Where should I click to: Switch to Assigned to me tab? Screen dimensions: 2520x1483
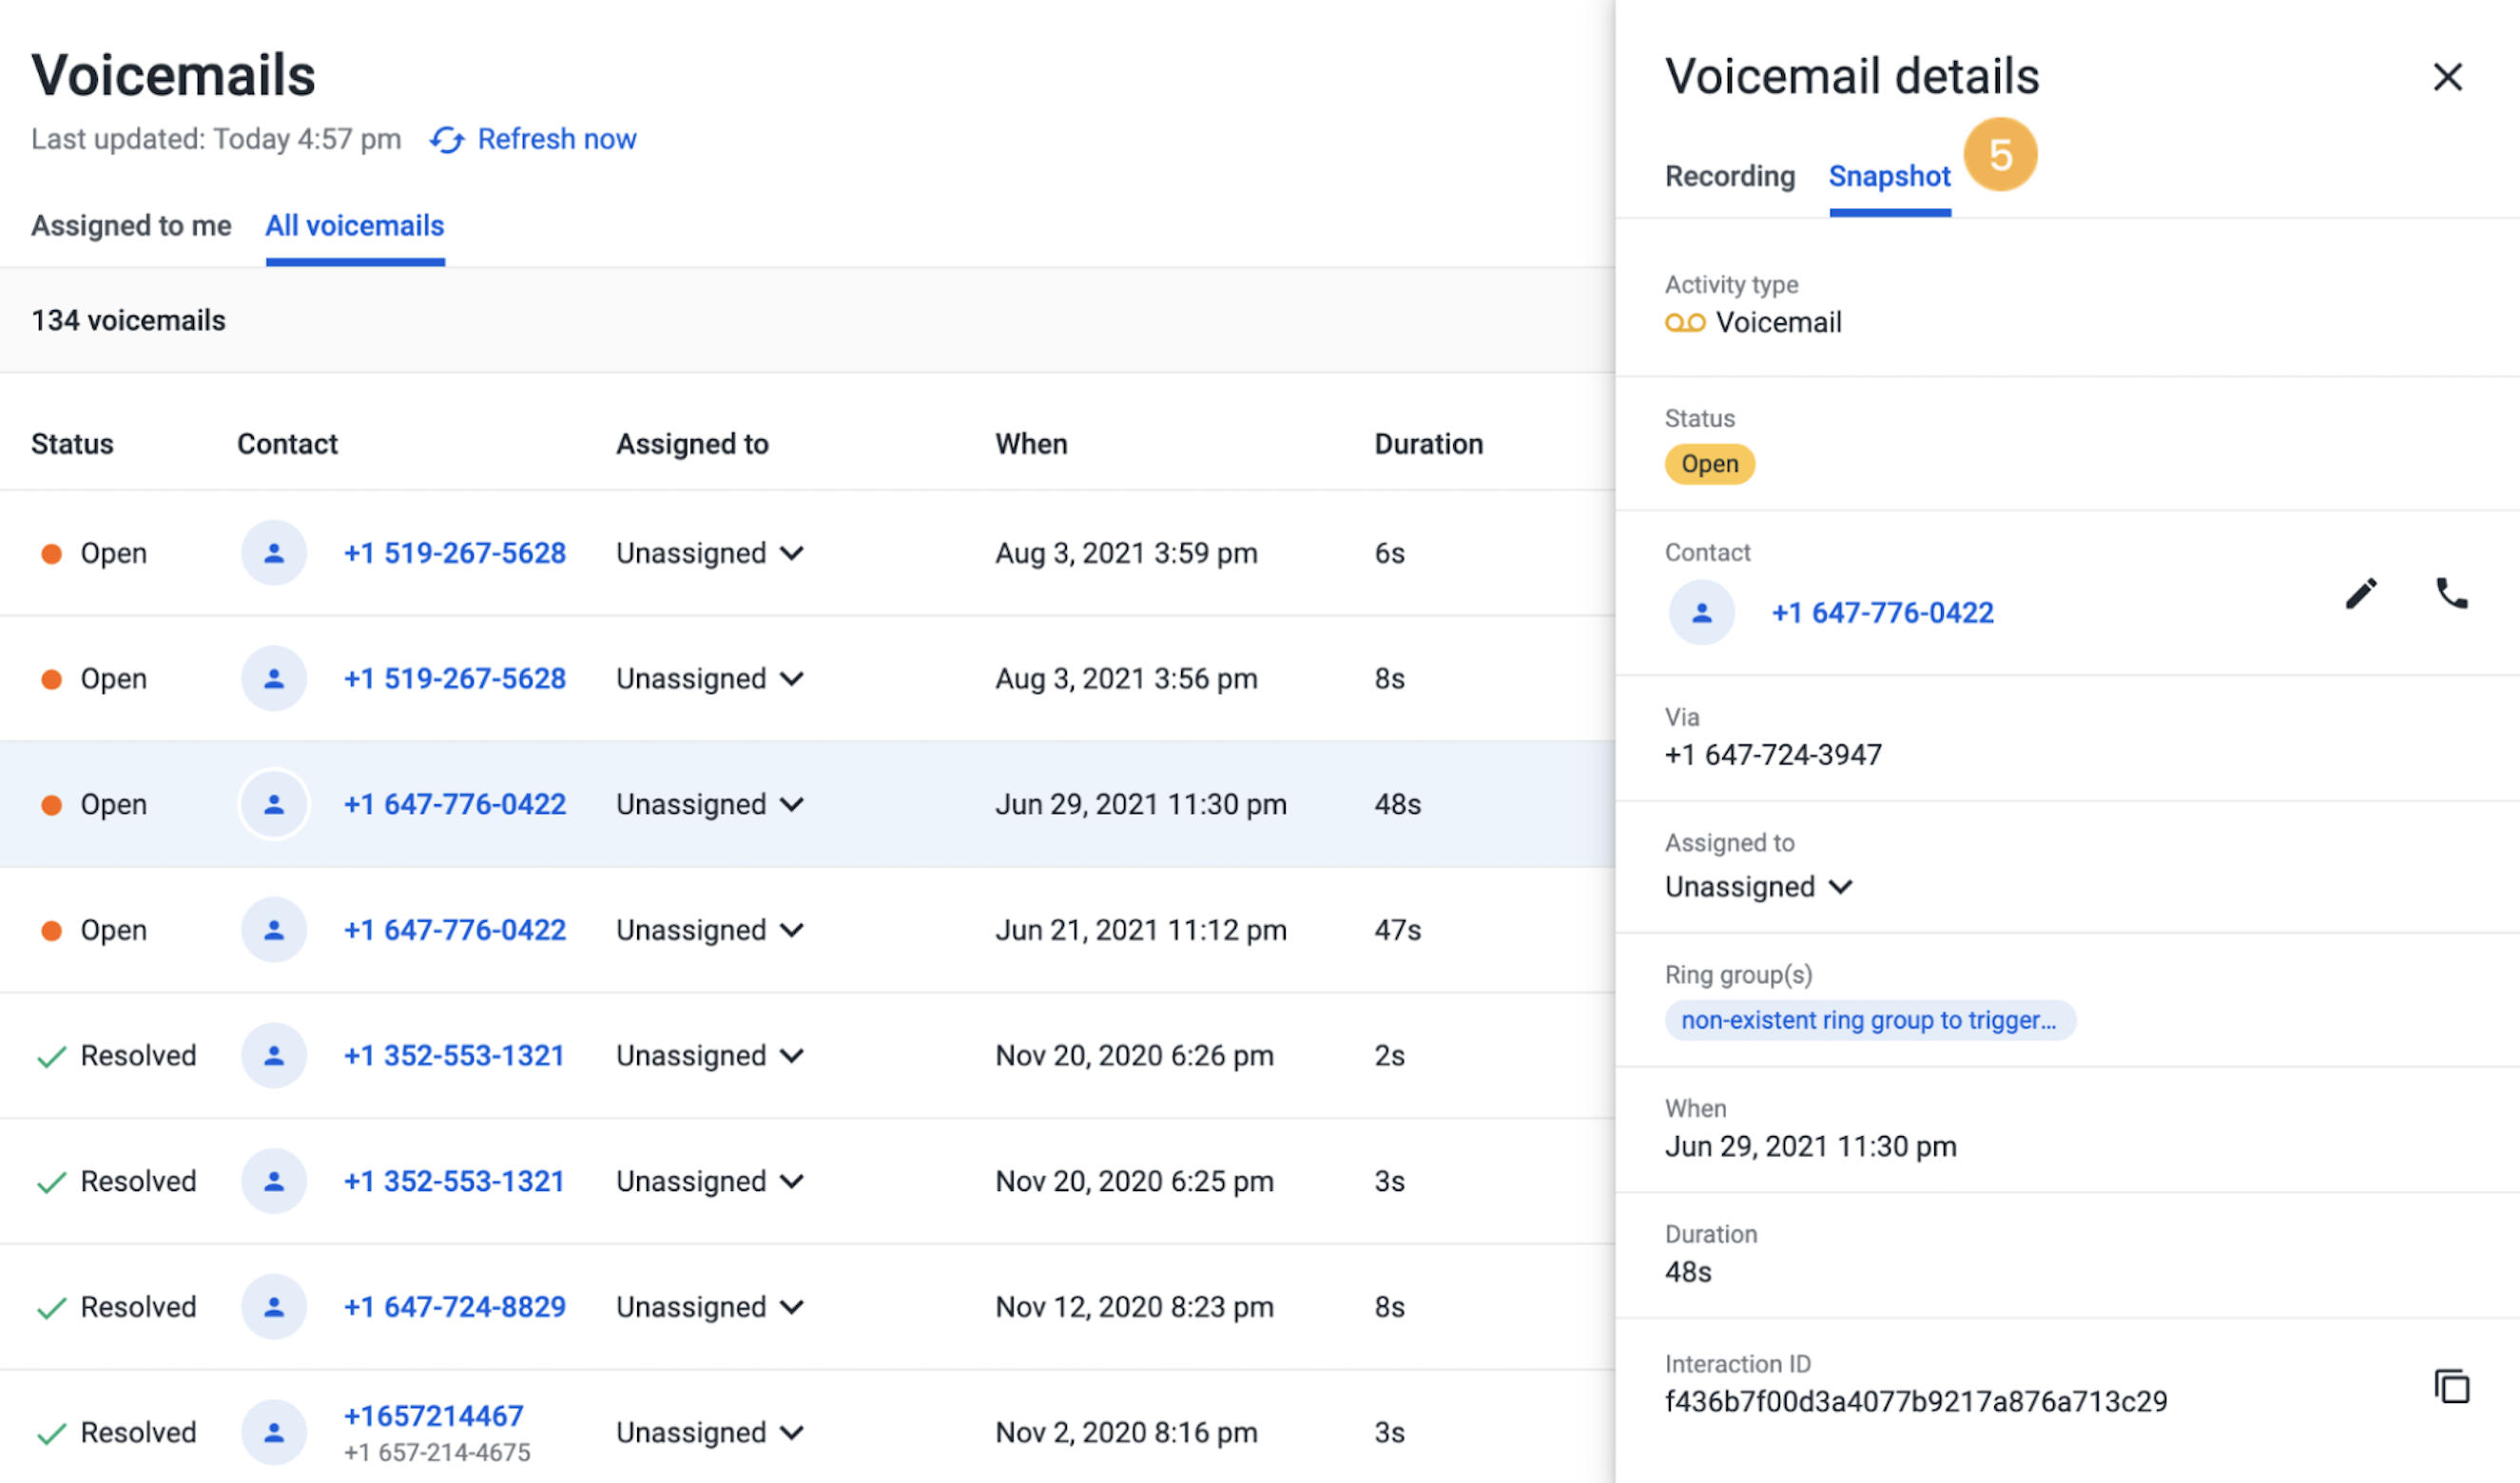point(131,226)
